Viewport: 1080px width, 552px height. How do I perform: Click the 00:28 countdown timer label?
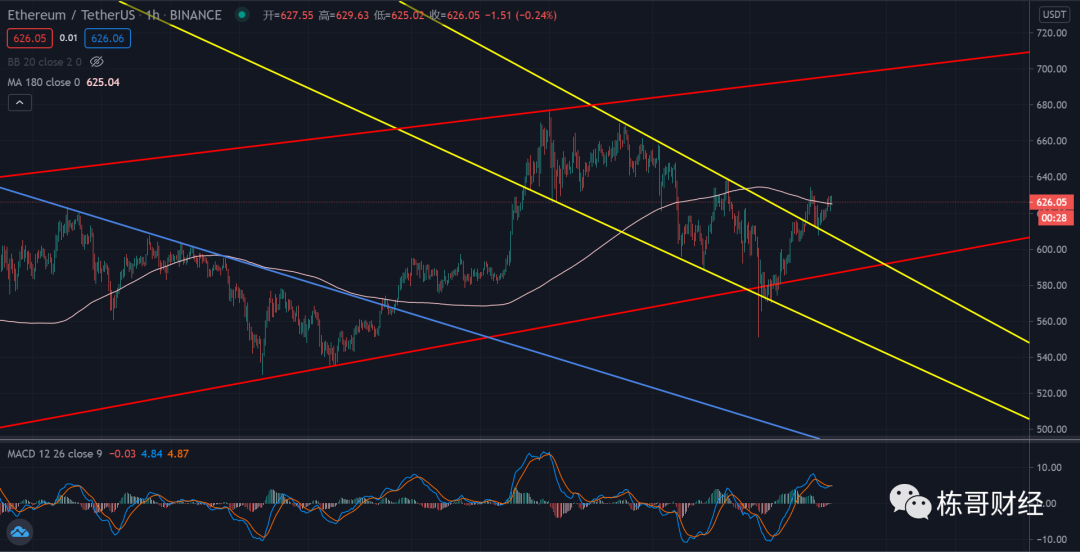point(1054,216)
